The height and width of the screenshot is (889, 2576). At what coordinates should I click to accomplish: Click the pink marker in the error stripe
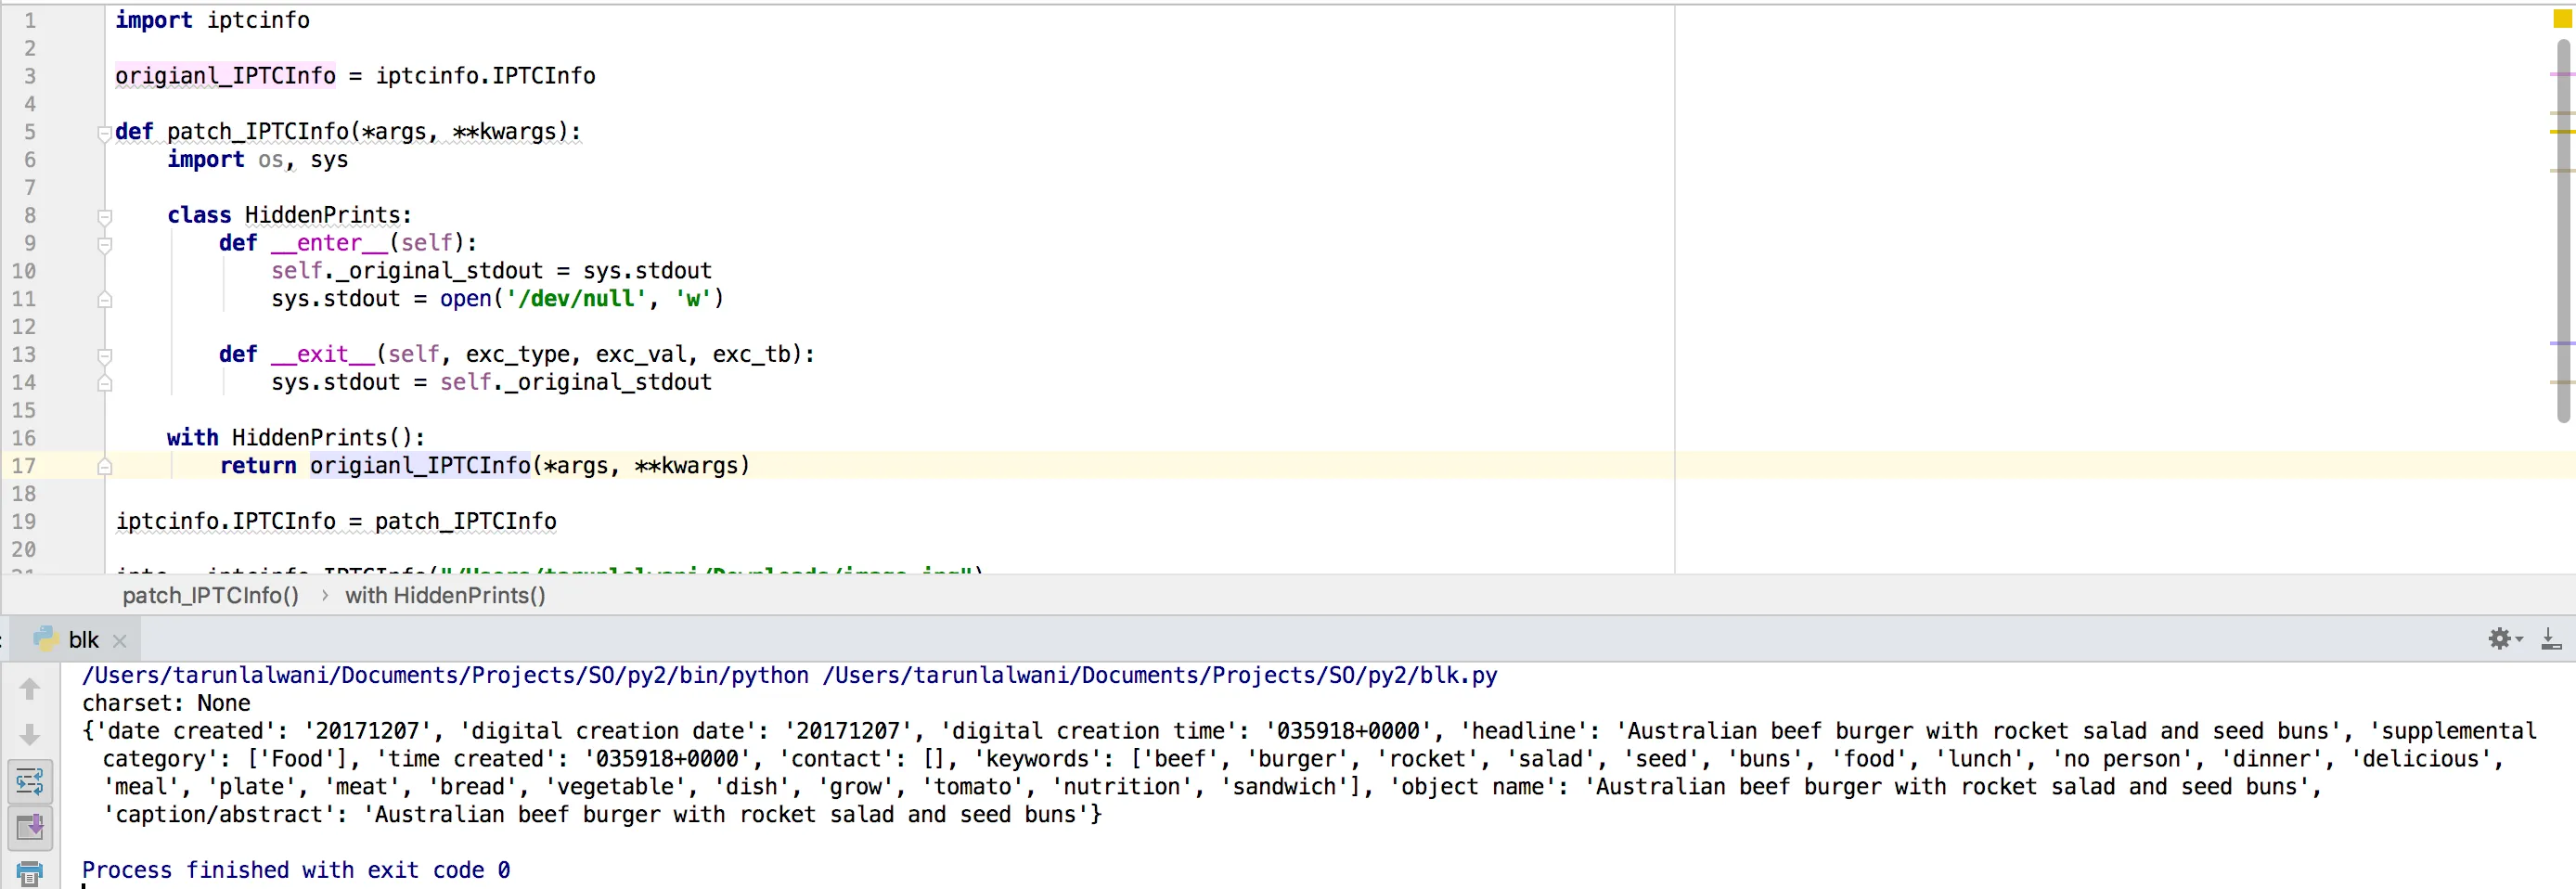[x=2562, y=74]
